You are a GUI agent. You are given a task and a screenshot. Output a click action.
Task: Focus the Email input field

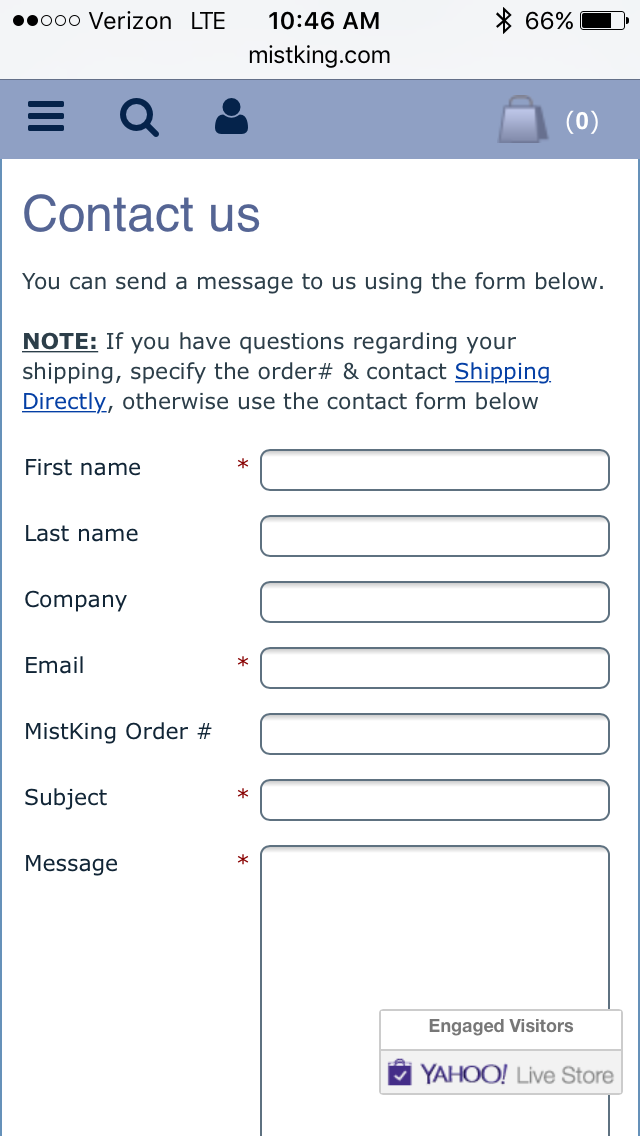point(435,668)
